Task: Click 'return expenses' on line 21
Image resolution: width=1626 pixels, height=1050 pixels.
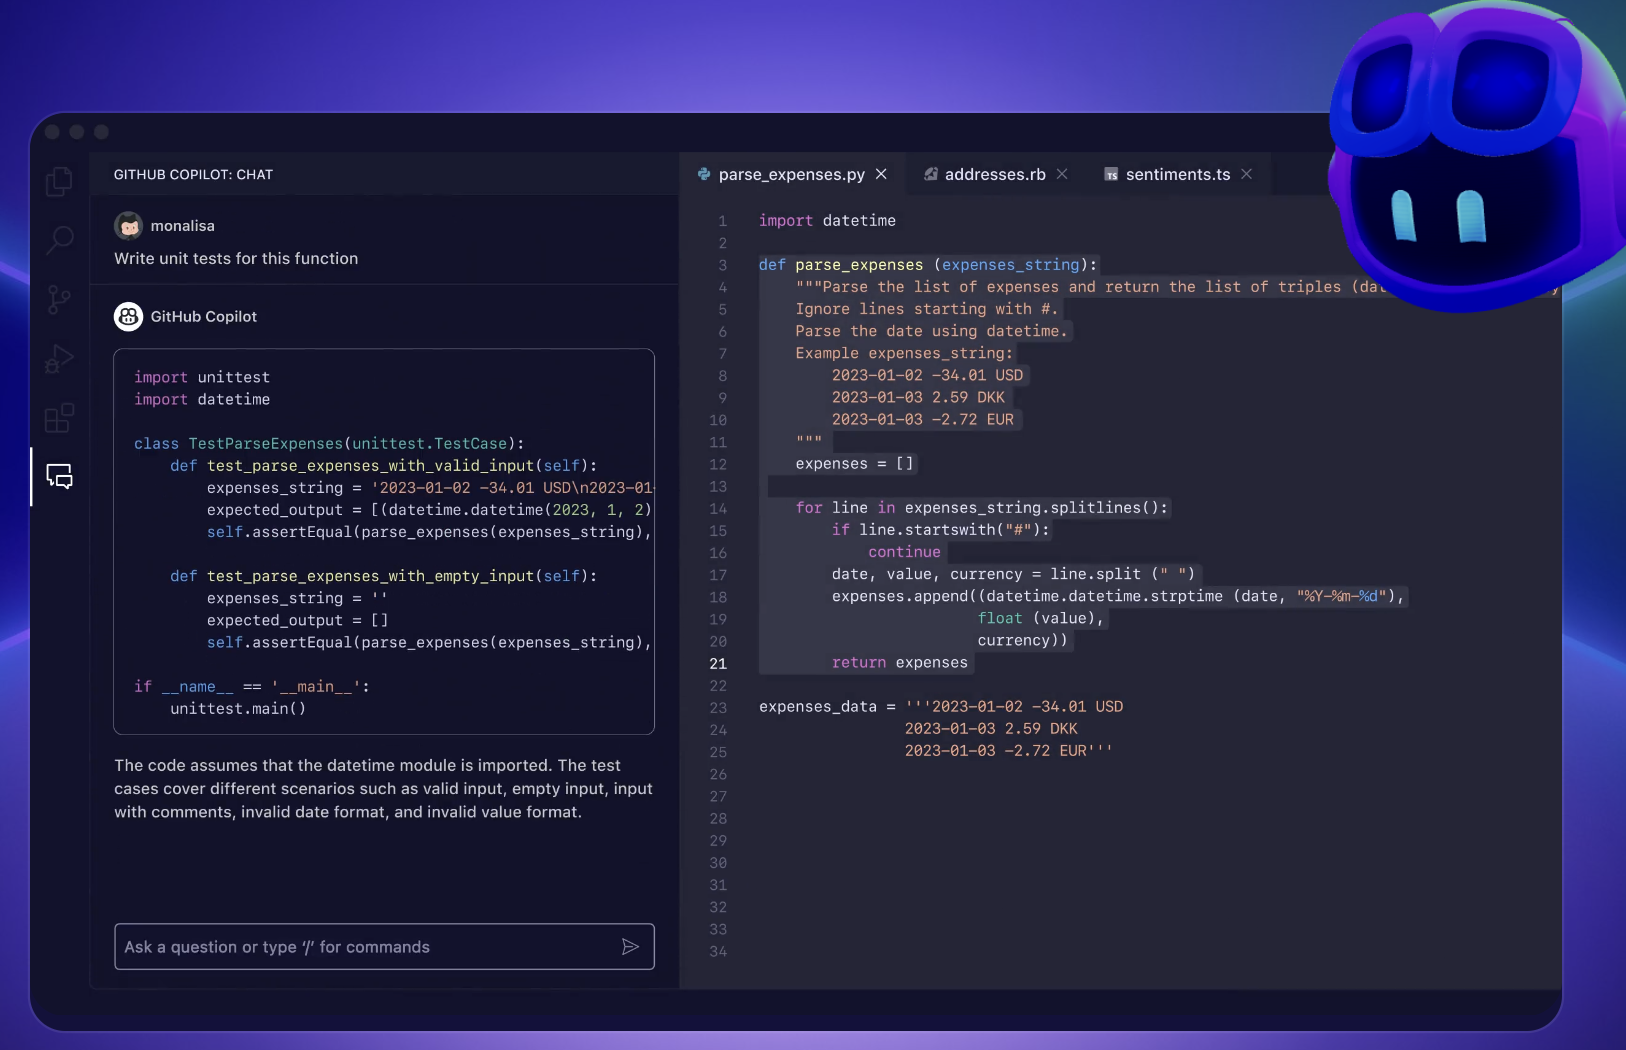Action: click(x=900, y=663)
